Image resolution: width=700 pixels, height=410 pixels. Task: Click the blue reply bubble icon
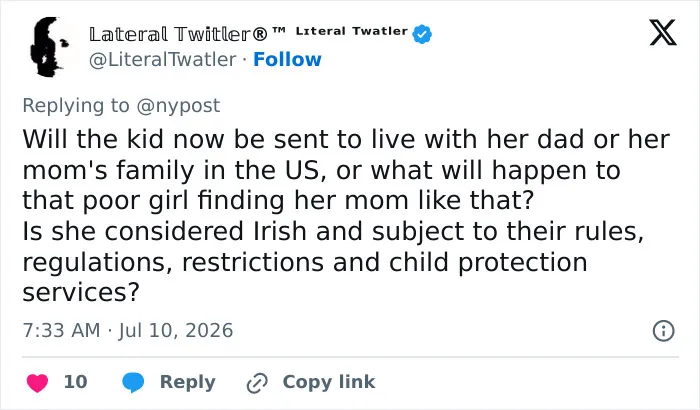(x=133, y=382)
